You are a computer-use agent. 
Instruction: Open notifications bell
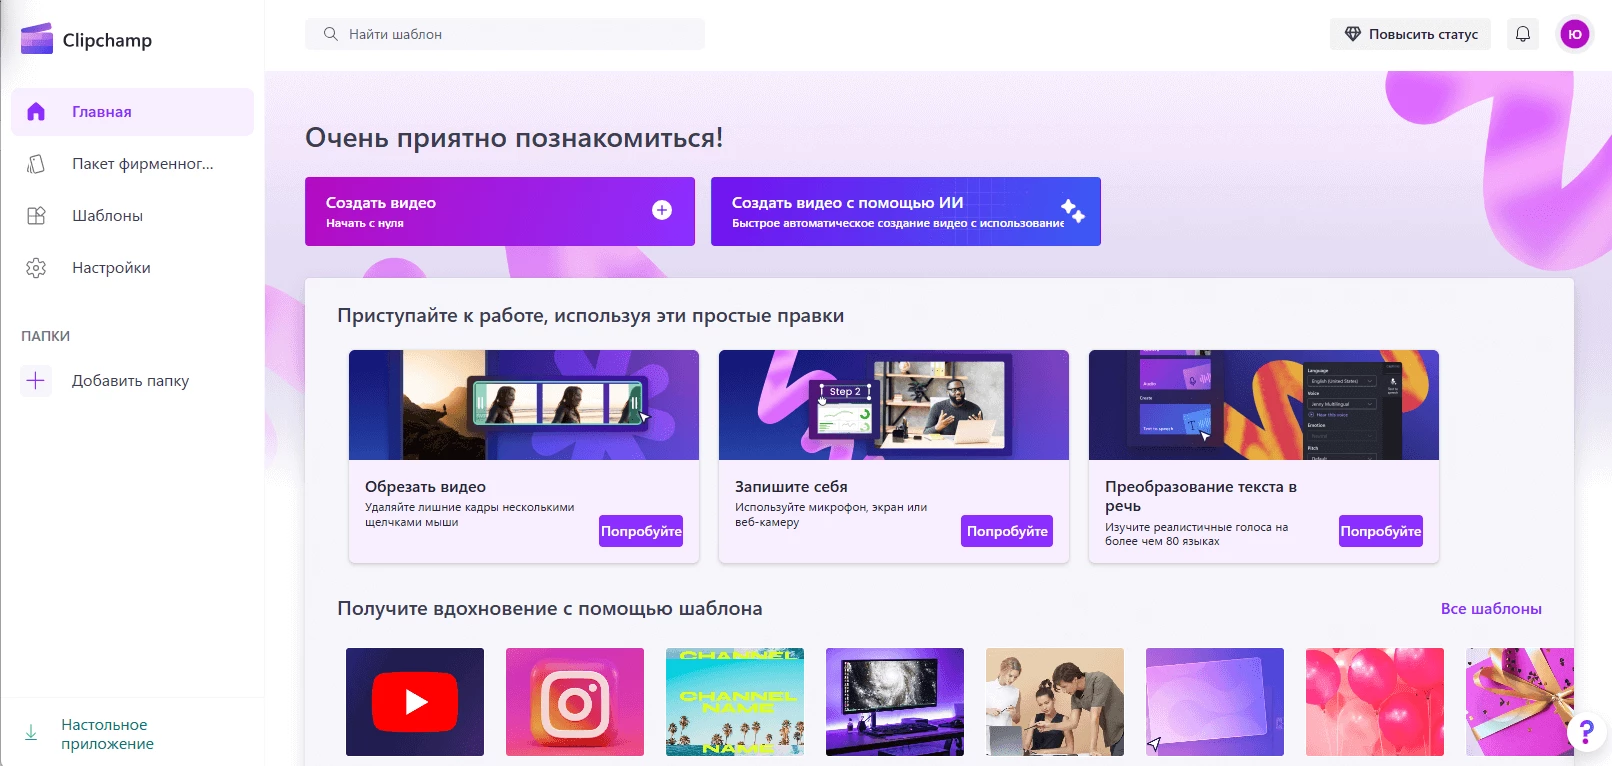click(1523, 34)
